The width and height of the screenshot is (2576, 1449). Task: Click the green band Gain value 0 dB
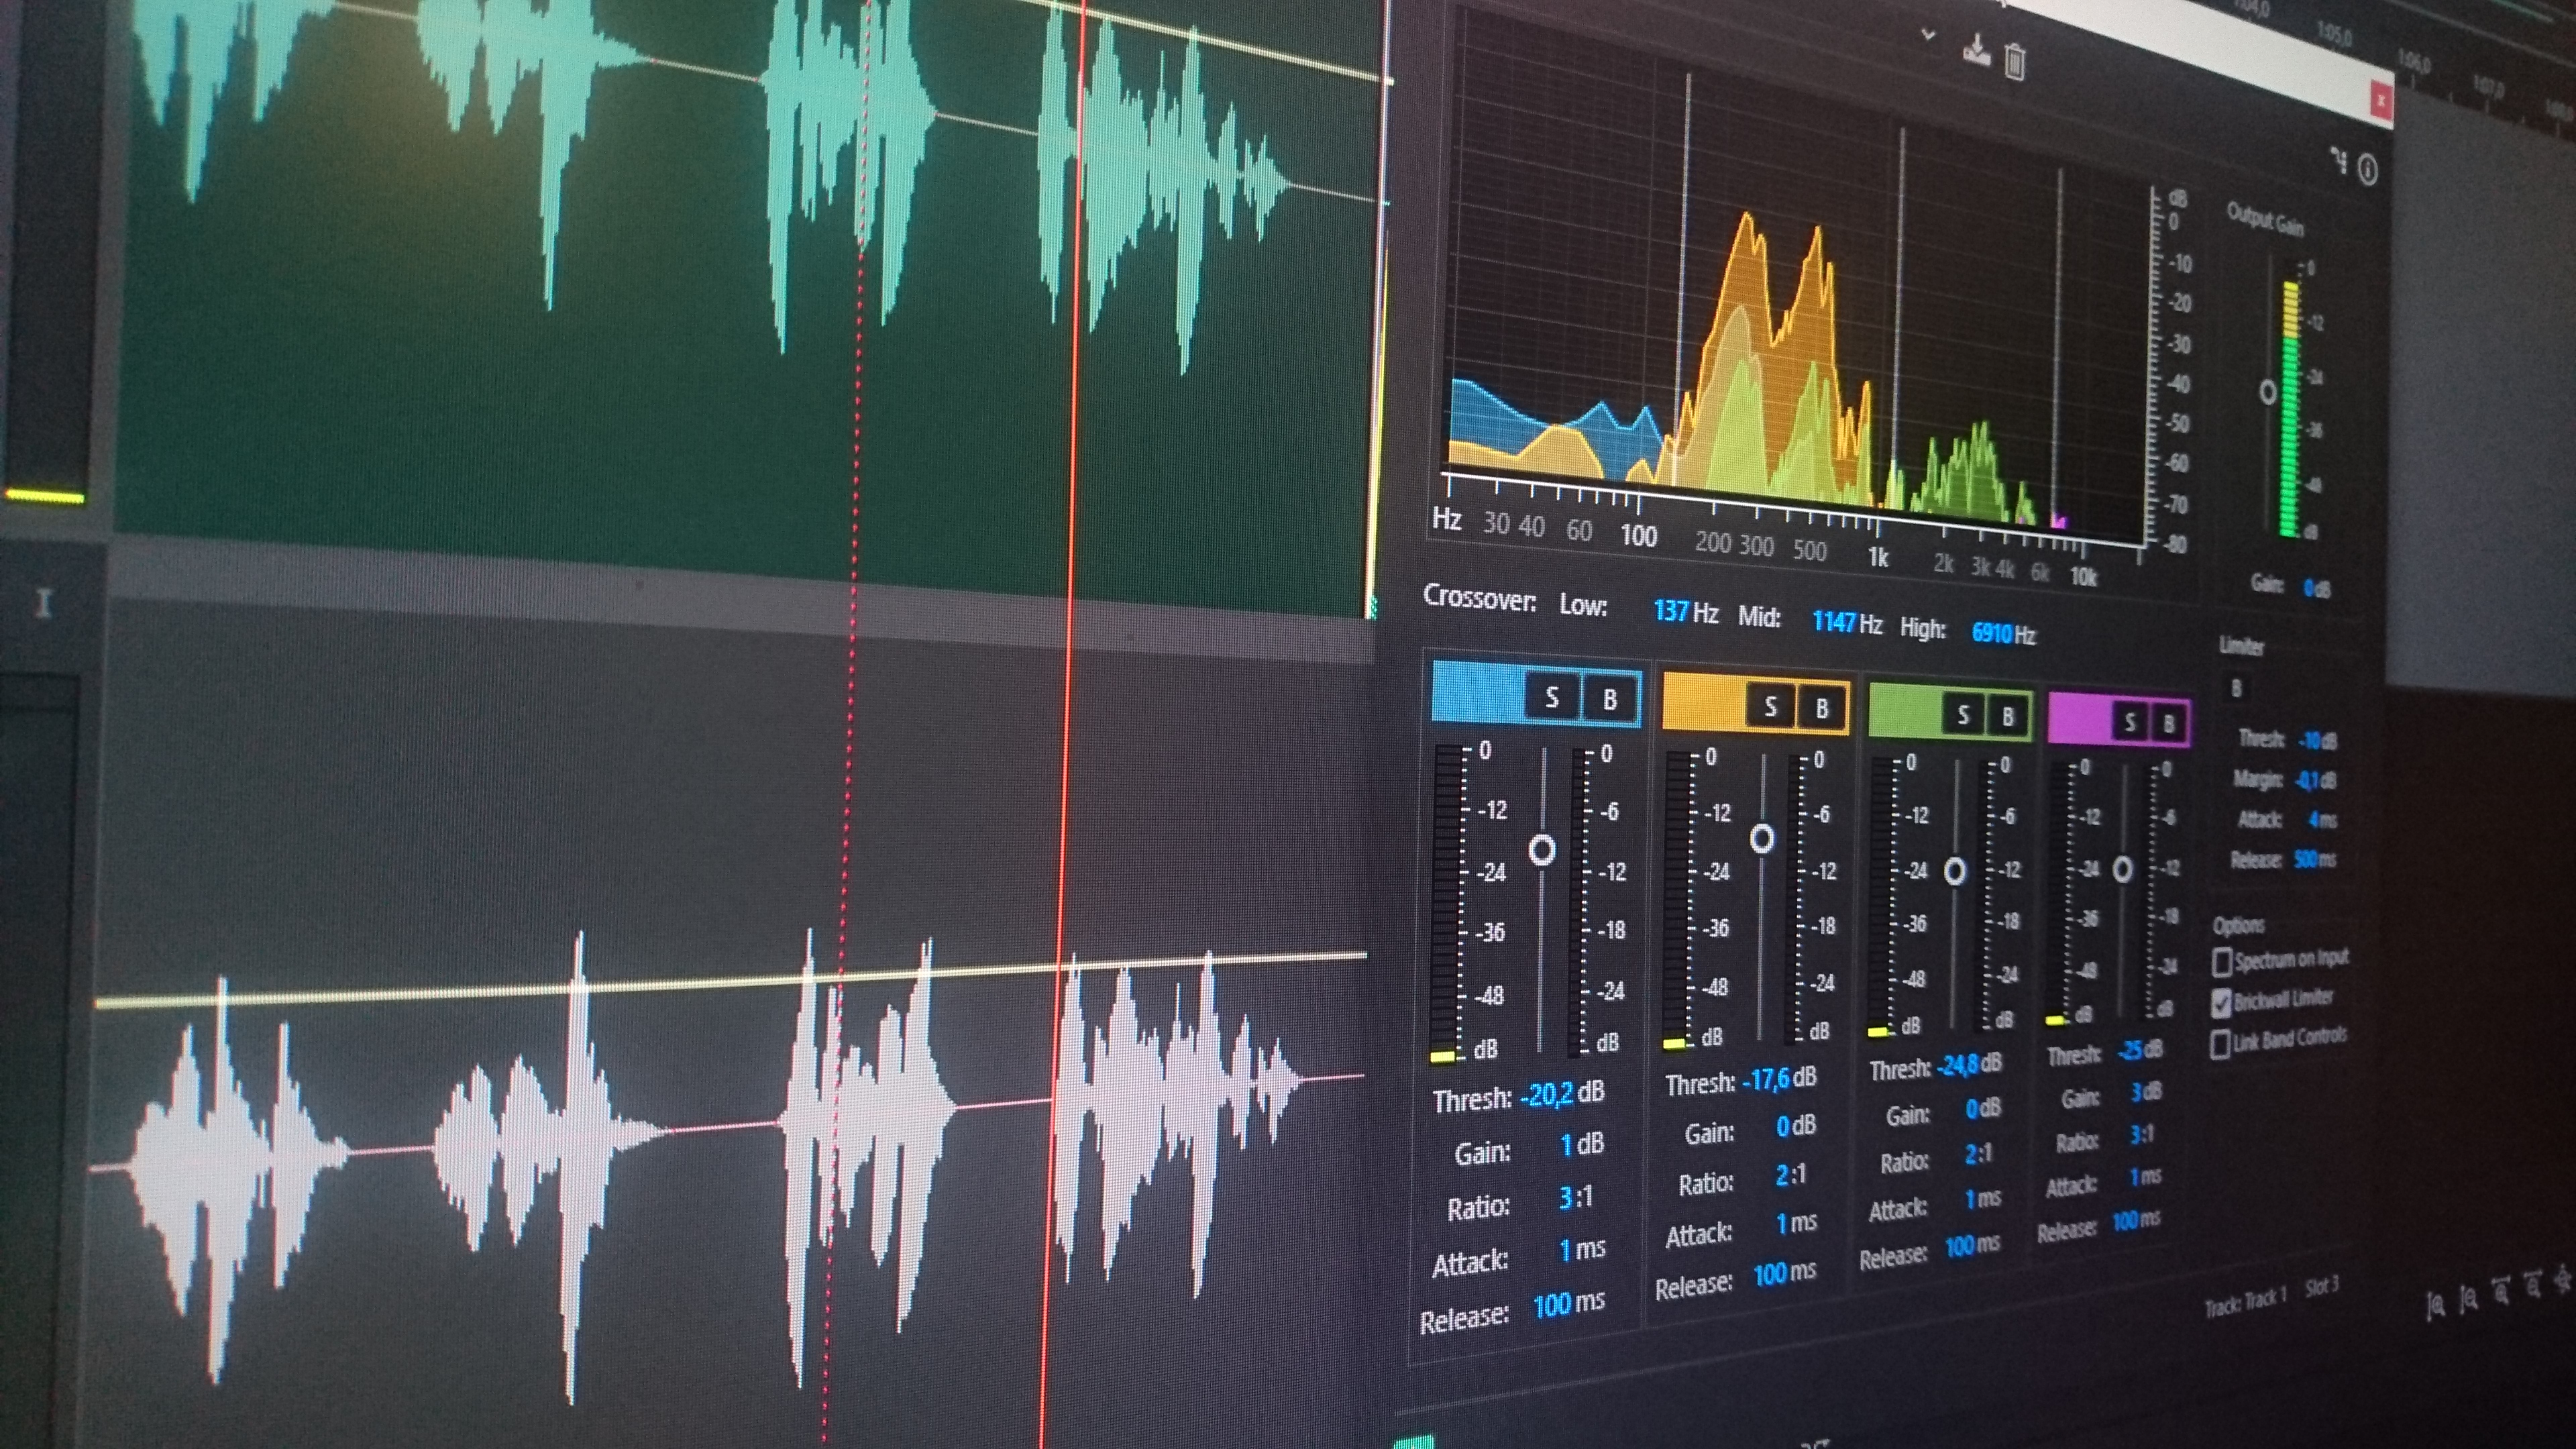tap(1983, 1108)
